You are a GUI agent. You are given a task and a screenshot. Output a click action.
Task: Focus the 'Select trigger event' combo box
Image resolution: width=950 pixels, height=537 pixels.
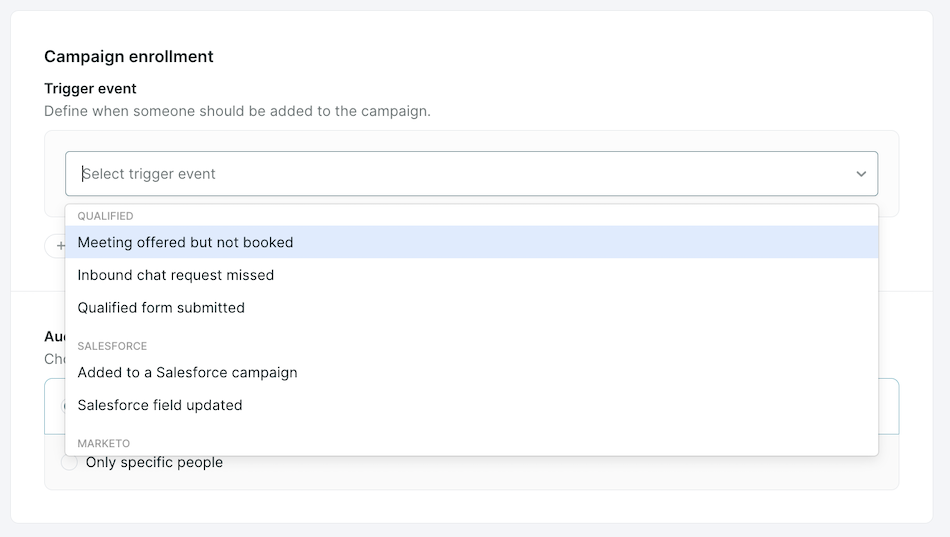click(471, 174)
